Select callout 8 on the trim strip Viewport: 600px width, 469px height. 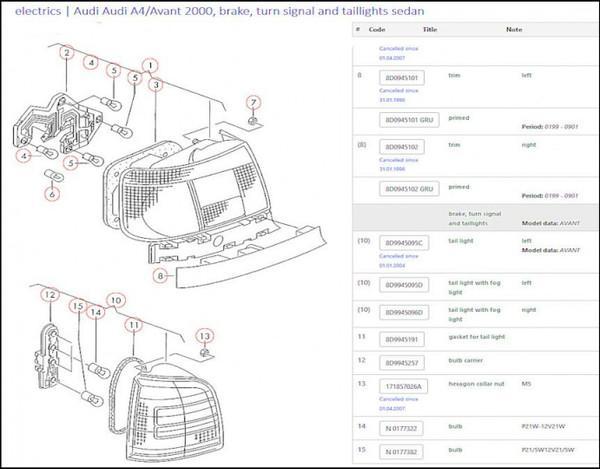158,274
